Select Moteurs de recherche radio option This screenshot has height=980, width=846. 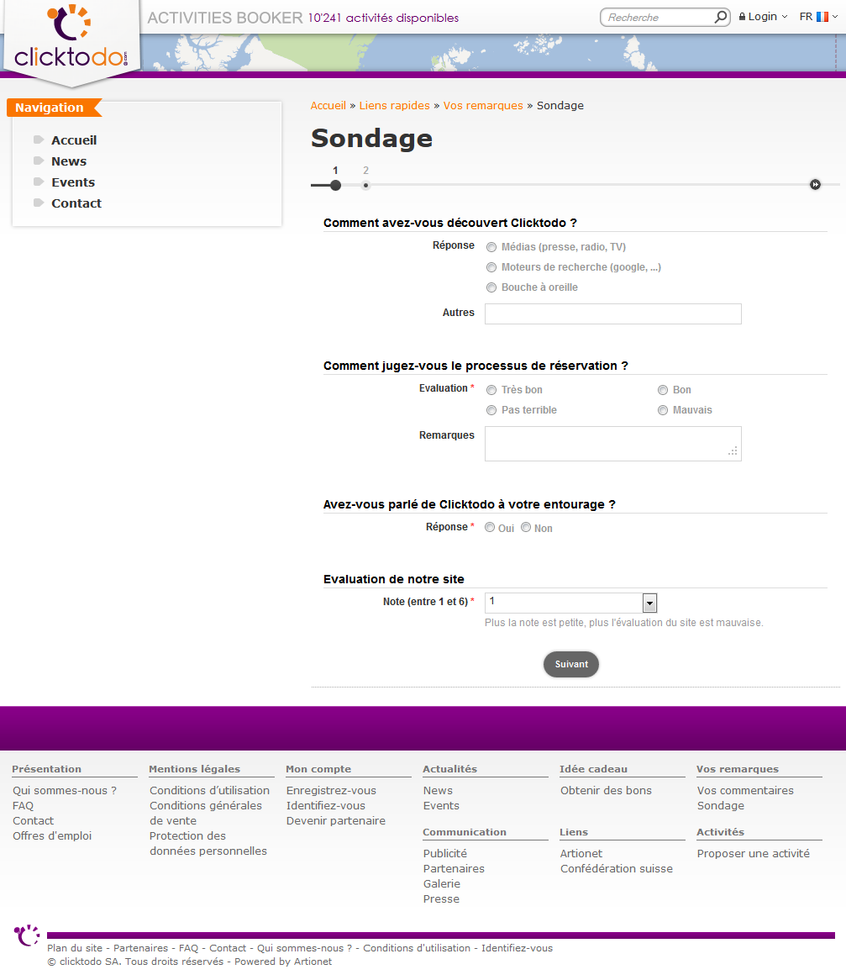coord(492,267)
